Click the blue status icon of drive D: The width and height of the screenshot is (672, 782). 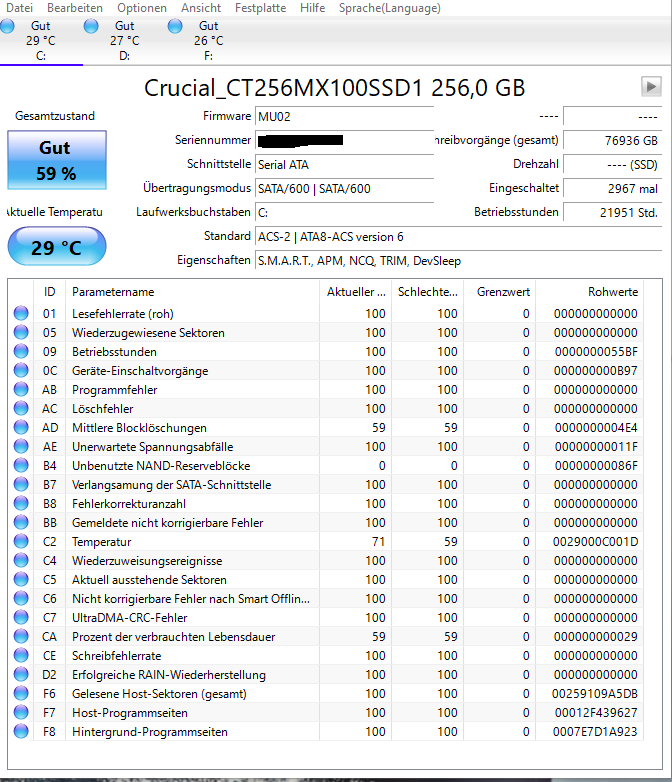pos(91,26)
